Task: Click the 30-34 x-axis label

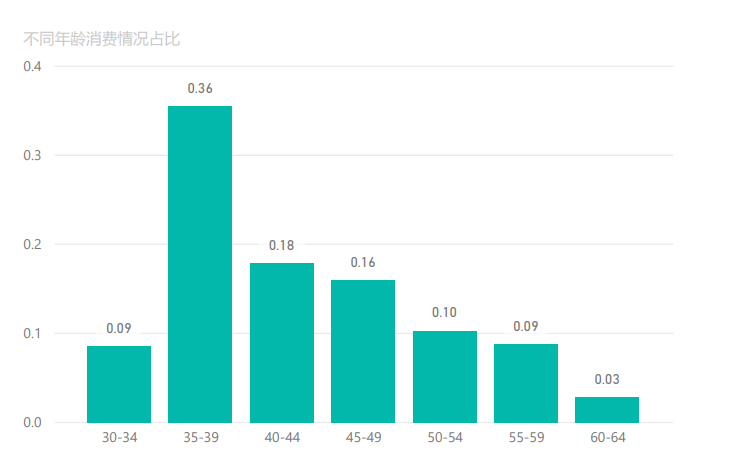Action: pyautogui.click(x=120, y=438)
